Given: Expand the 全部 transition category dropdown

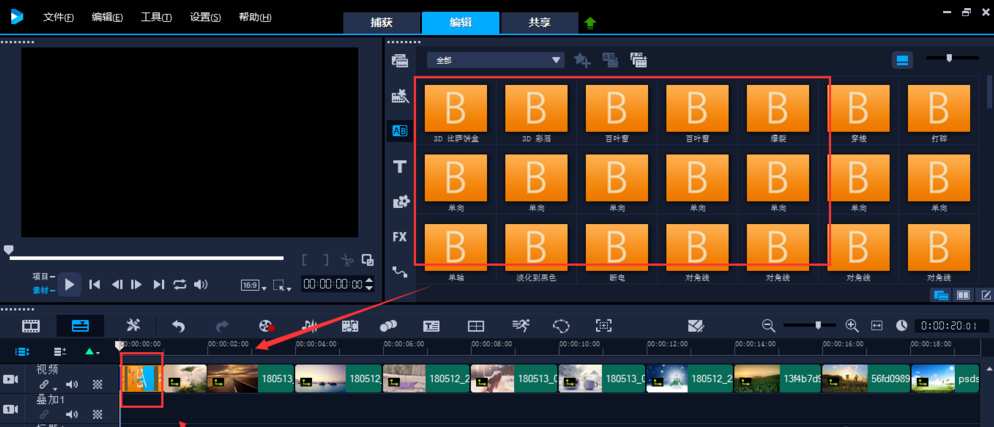Looking at the screenshot, I should 556,61.
